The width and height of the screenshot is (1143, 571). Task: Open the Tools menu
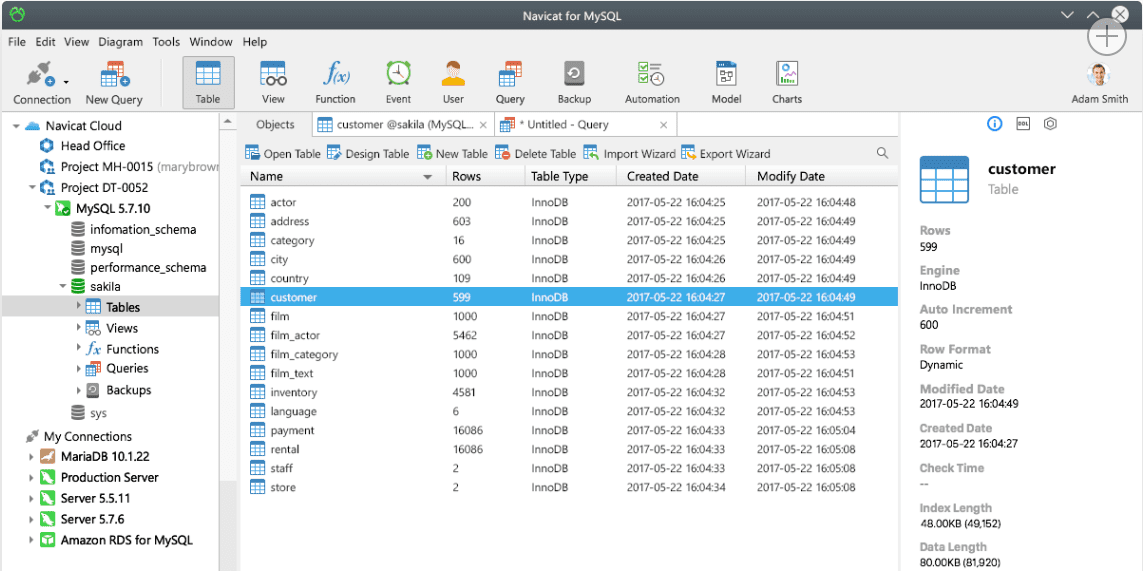[166, 42]
